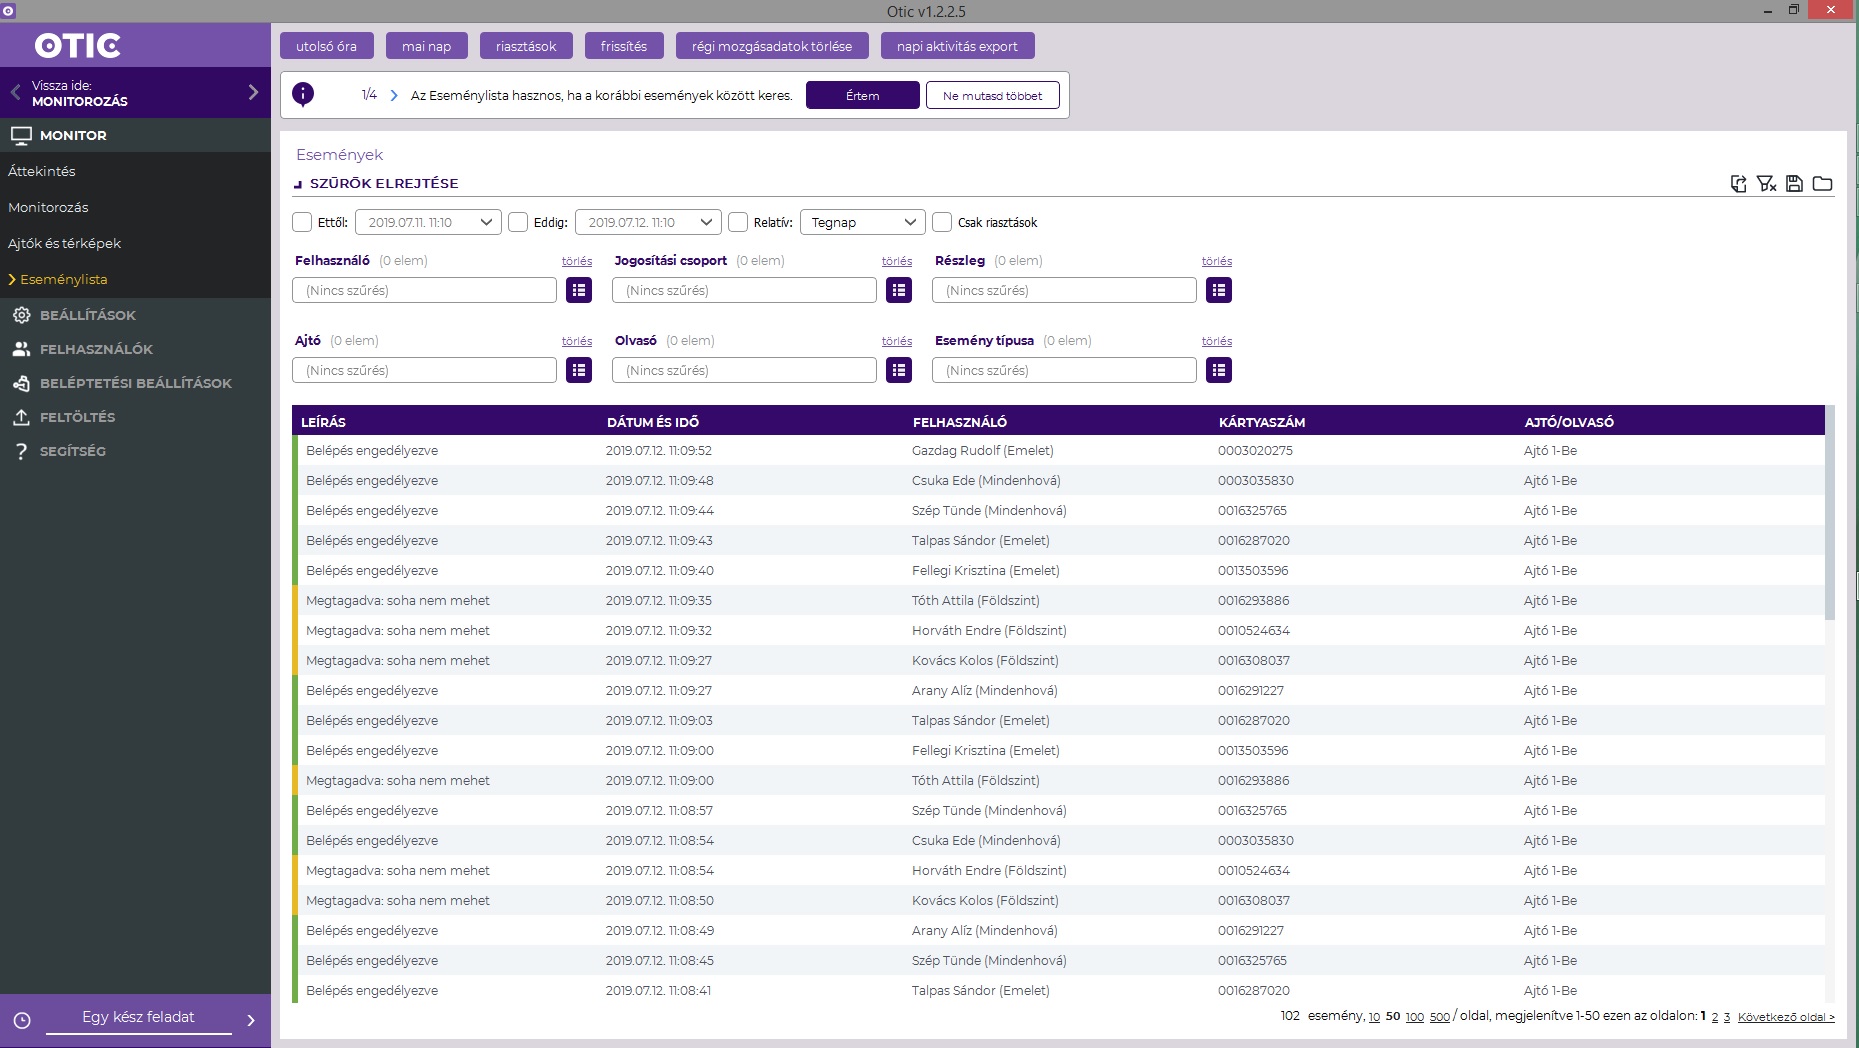
Task: Click the napi aktivitás export button
Action: pos(957,46)
